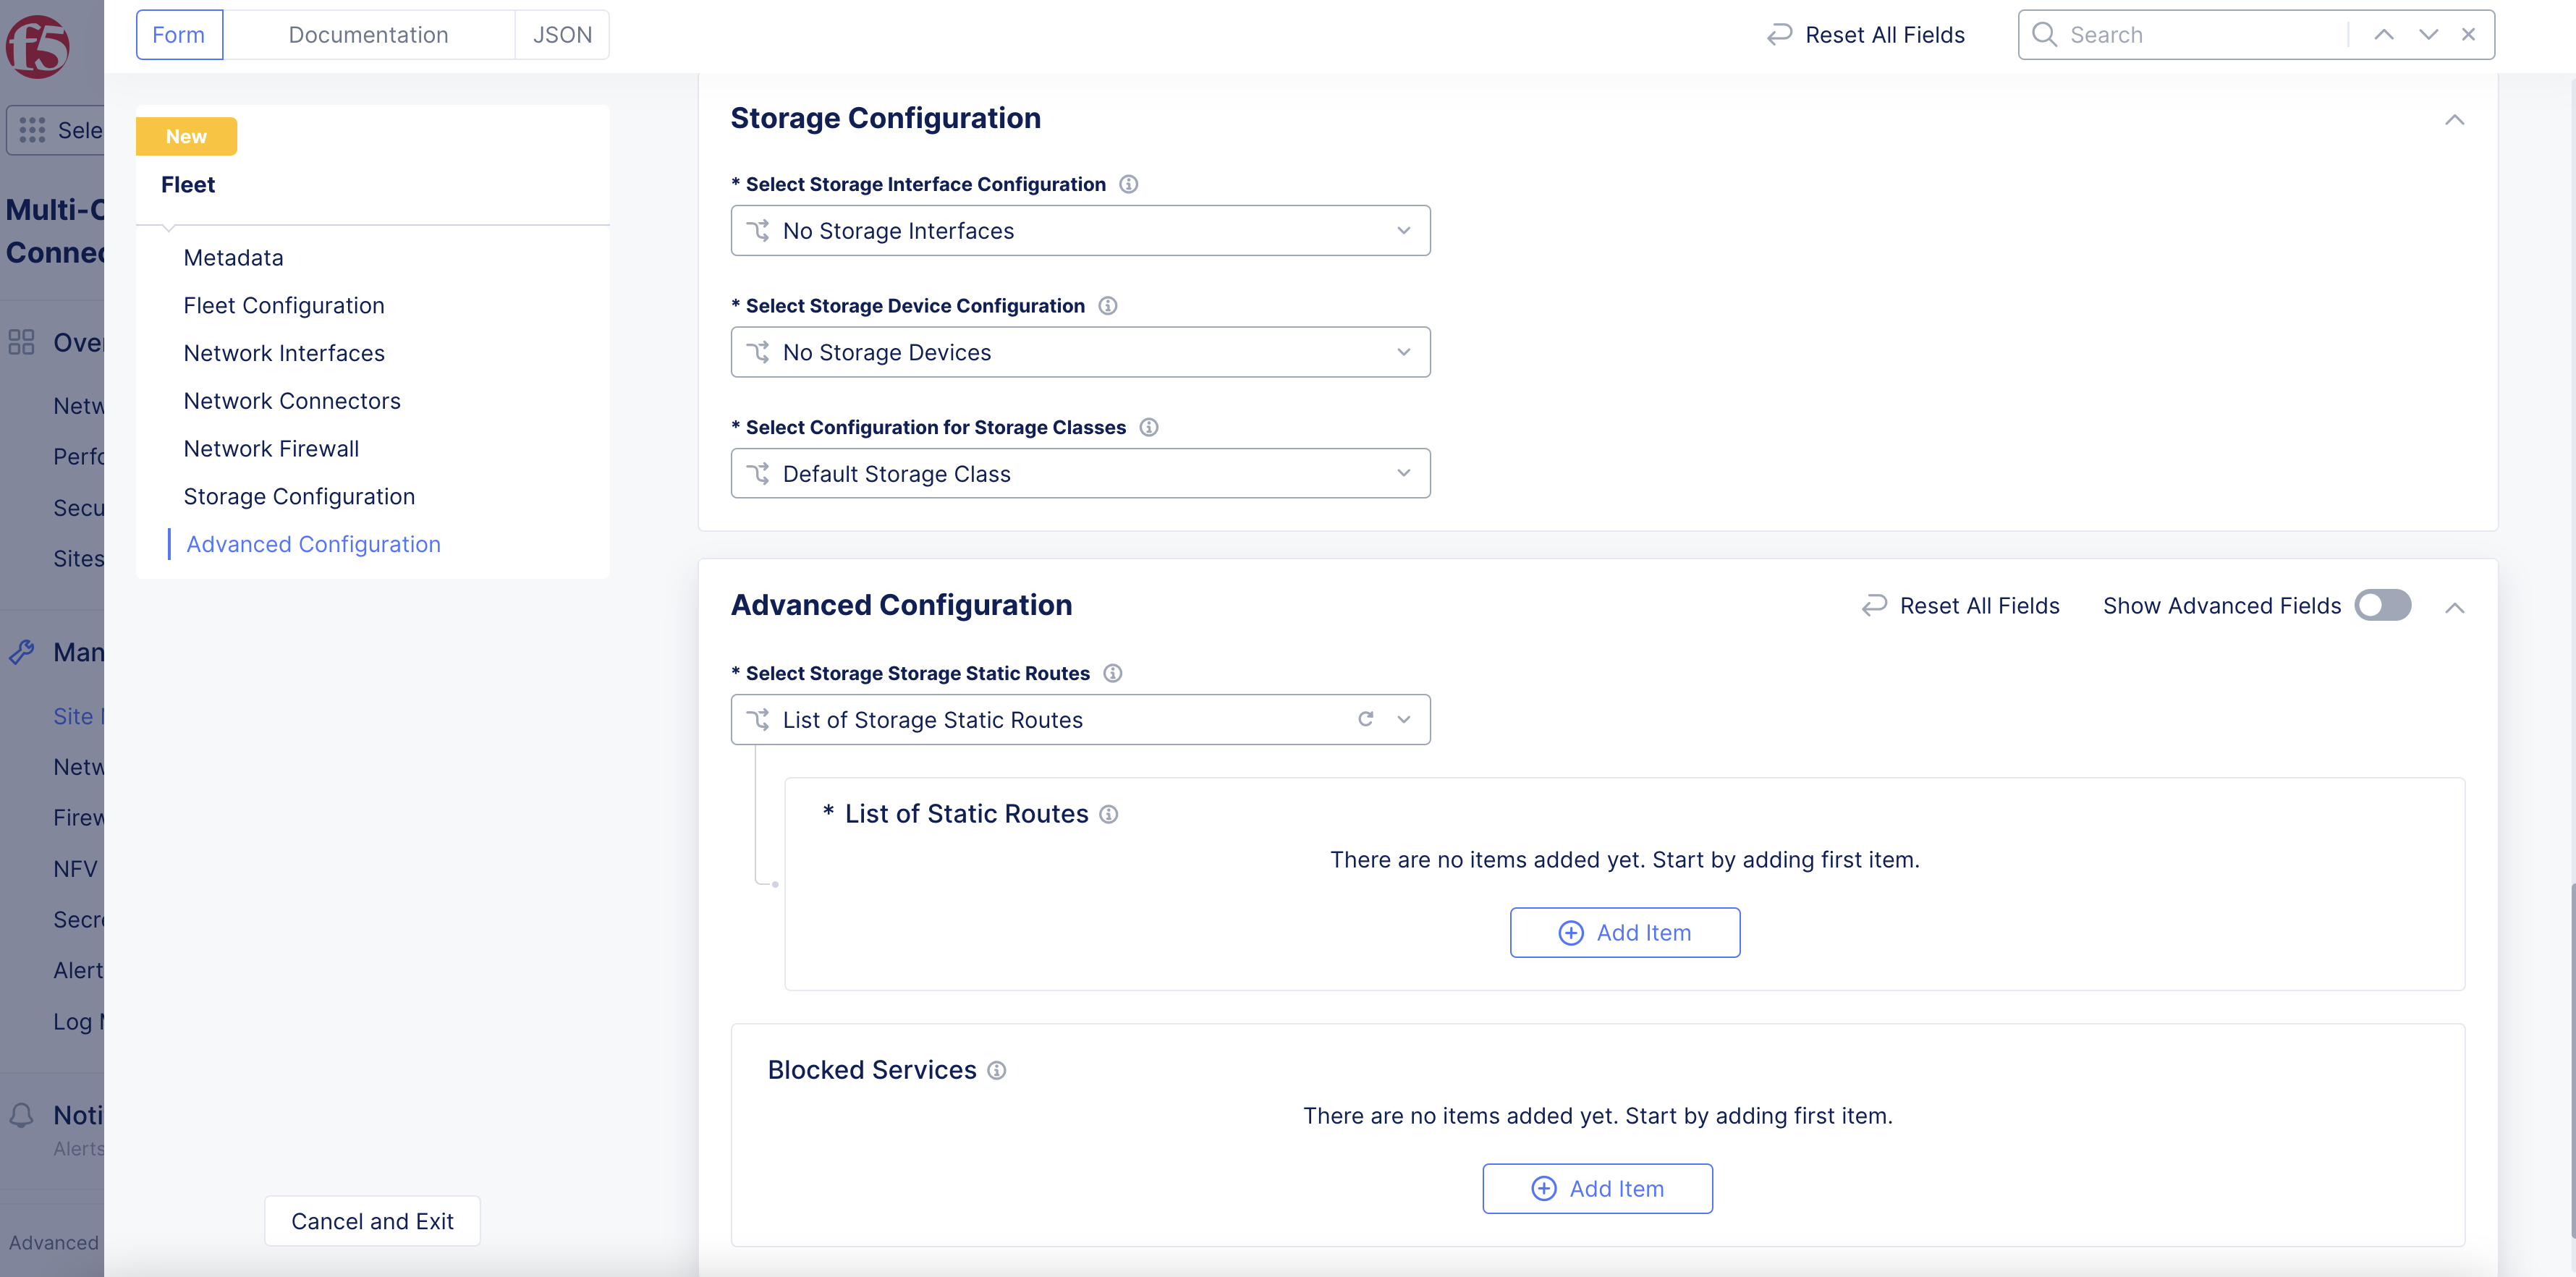Click the F5 logo icon
This screenshot has height=1277, width=2576.
click(38, 46)
